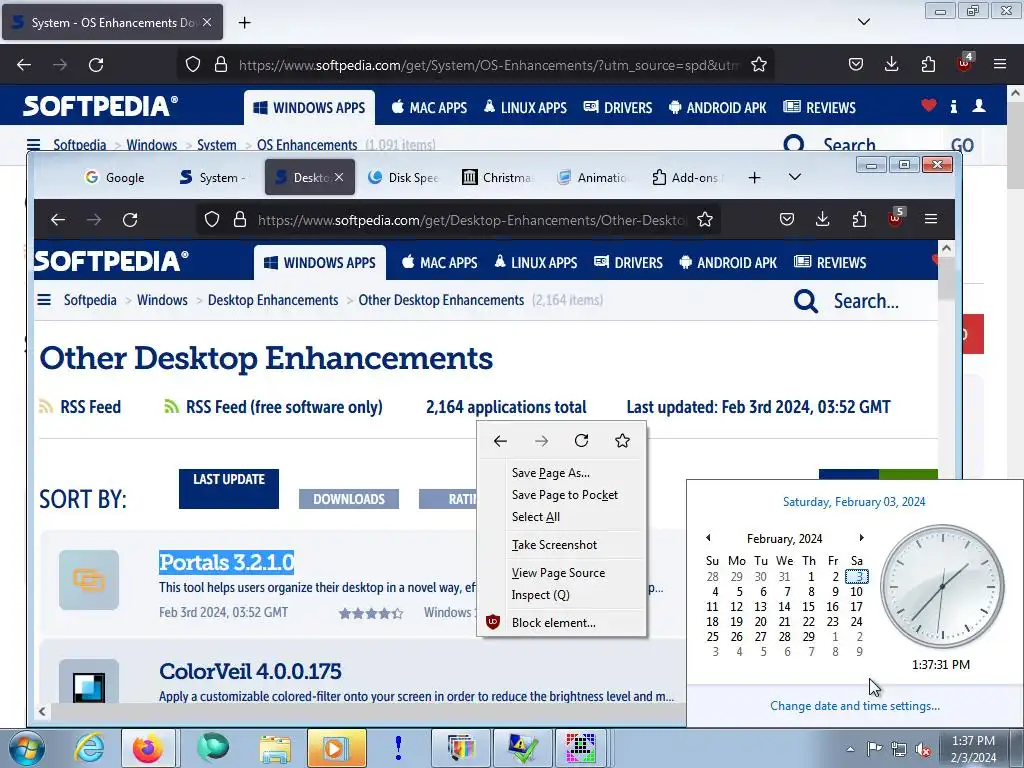Image resolution: width=1024 pixels, height=768 pixels.
Task: Open Portals 3.2.1.0 listing
Action: (226, 562)
